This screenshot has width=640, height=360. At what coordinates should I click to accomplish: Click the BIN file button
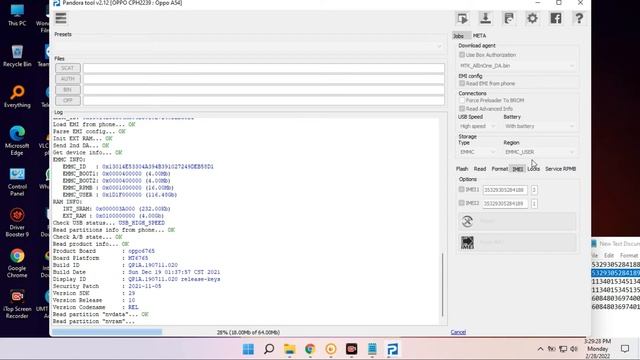click(x=68, y=90)
